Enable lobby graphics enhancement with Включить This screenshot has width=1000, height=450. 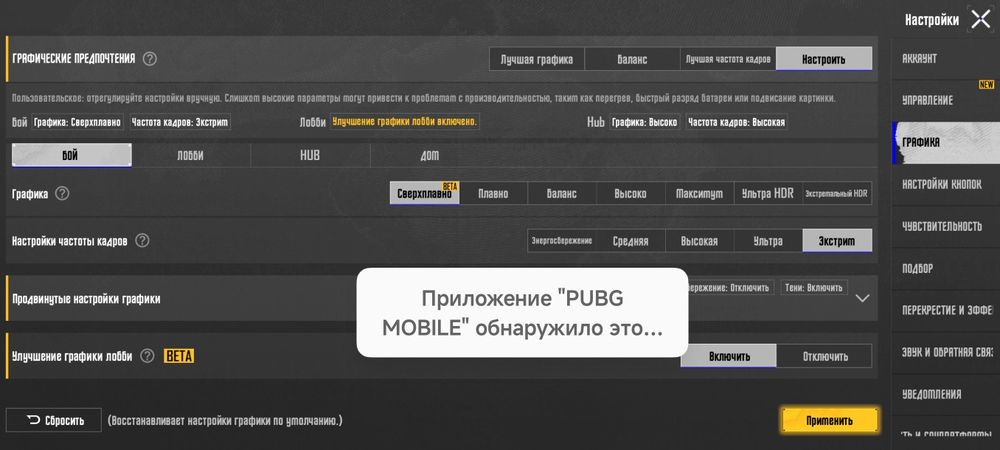tap(729, 356)
